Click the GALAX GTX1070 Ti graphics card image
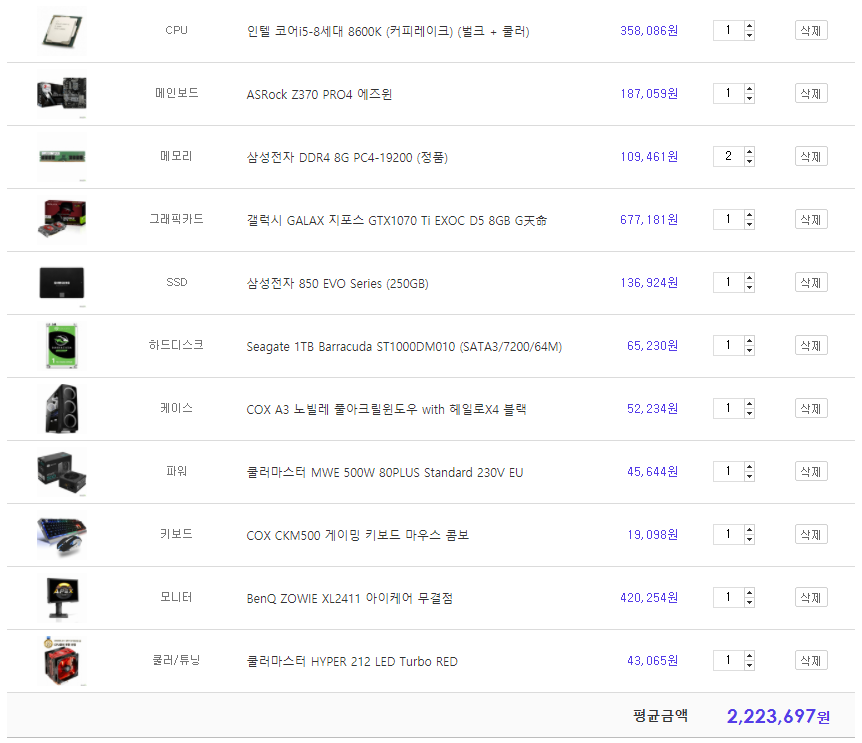Screen dimensions: 862x743 pyautogui.click(x=62, y=220)
